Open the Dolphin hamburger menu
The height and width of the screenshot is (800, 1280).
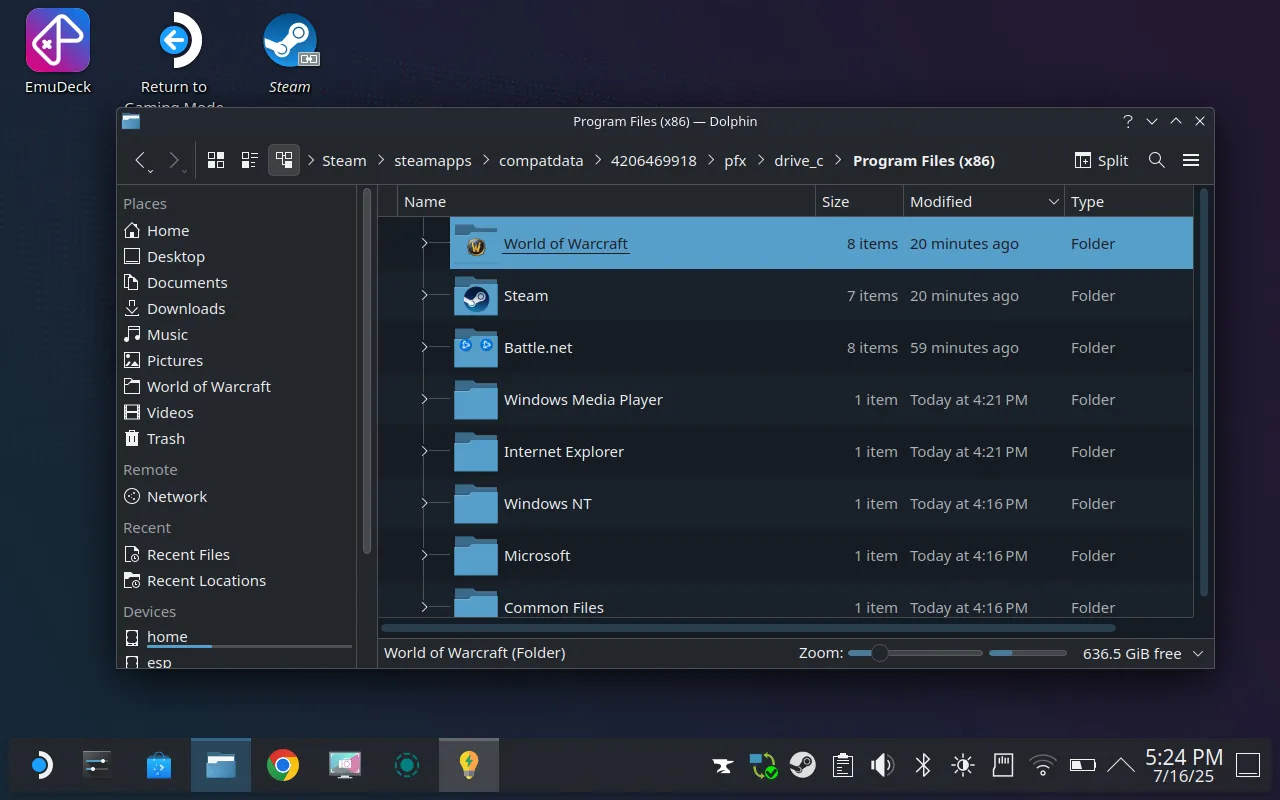pyautogui.click(x=1190, y=160)
